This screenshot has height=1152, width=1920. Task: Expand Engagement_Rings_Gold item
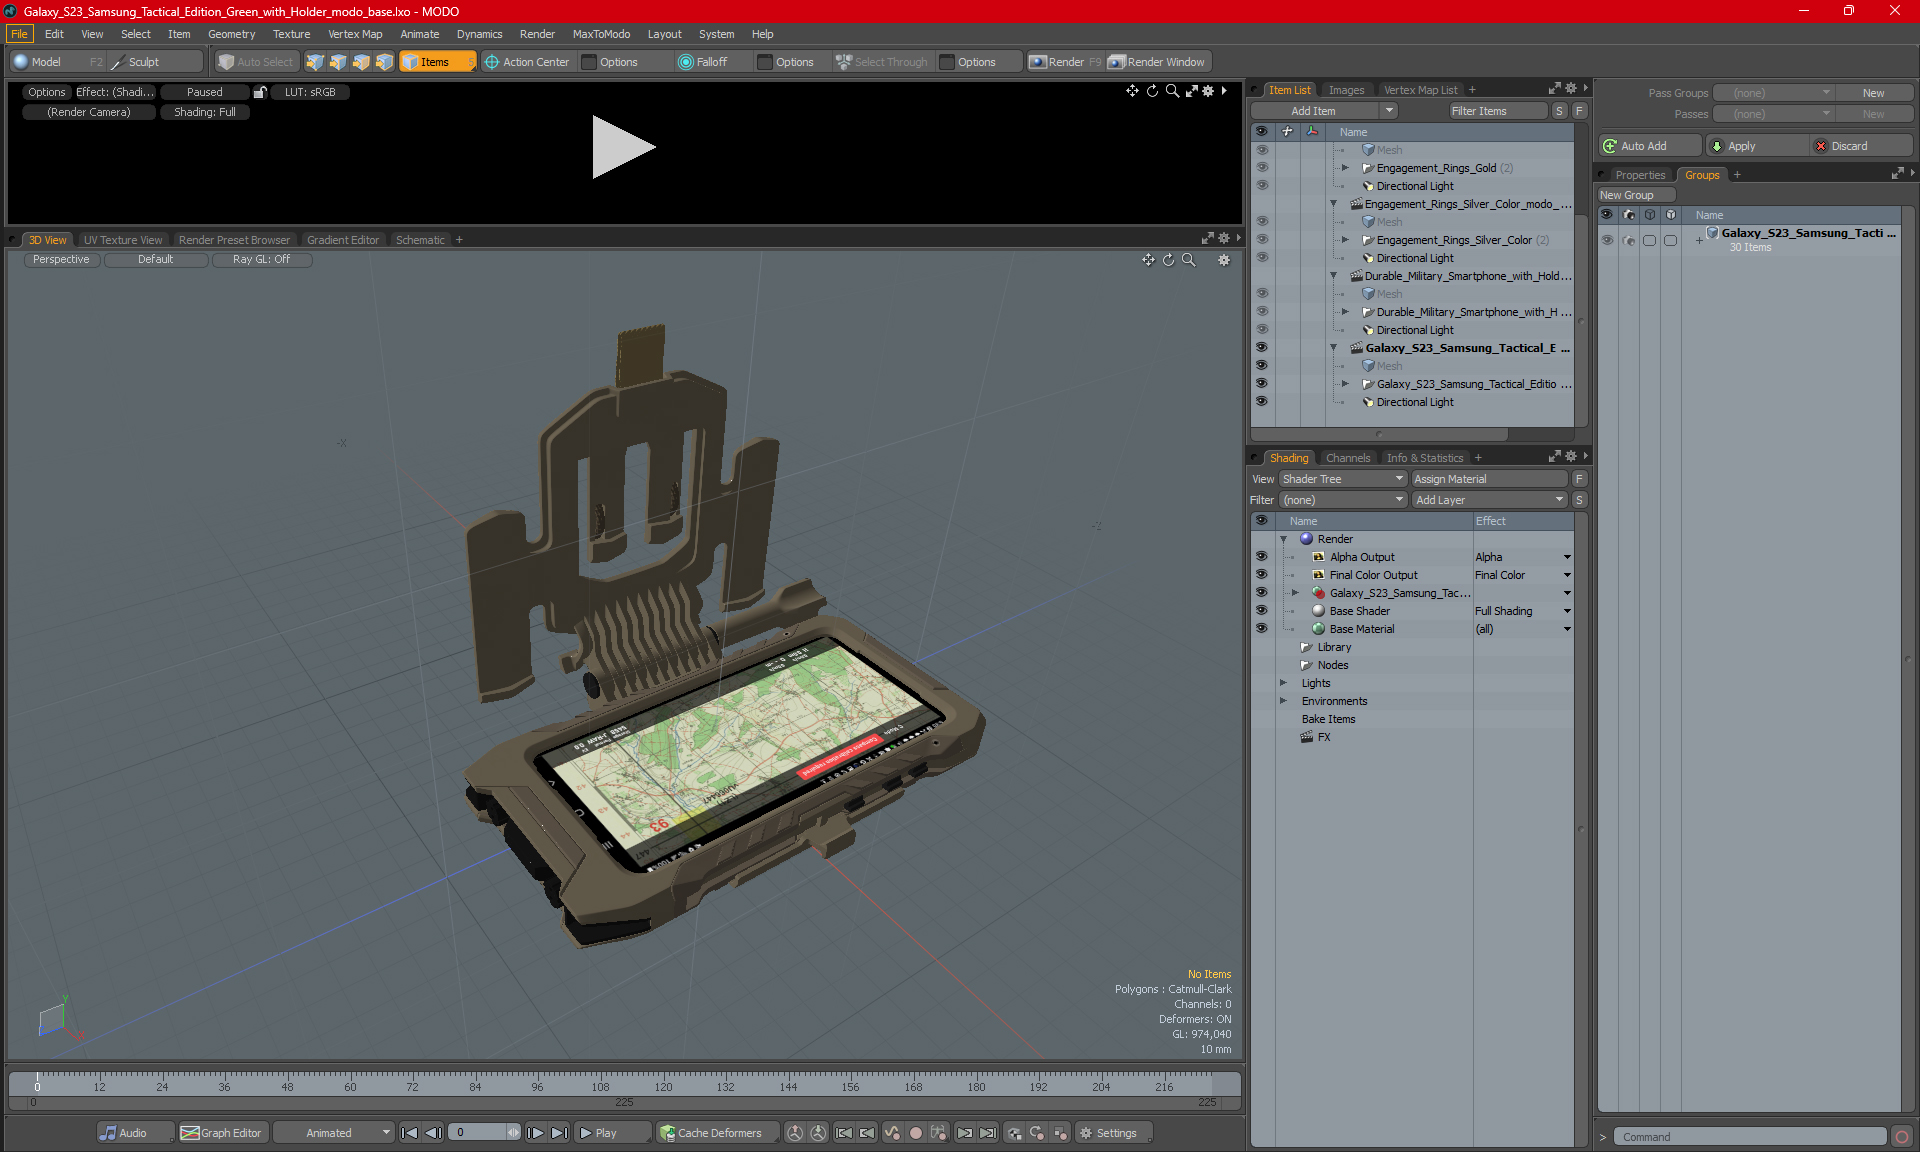[x=1345, y=168]
